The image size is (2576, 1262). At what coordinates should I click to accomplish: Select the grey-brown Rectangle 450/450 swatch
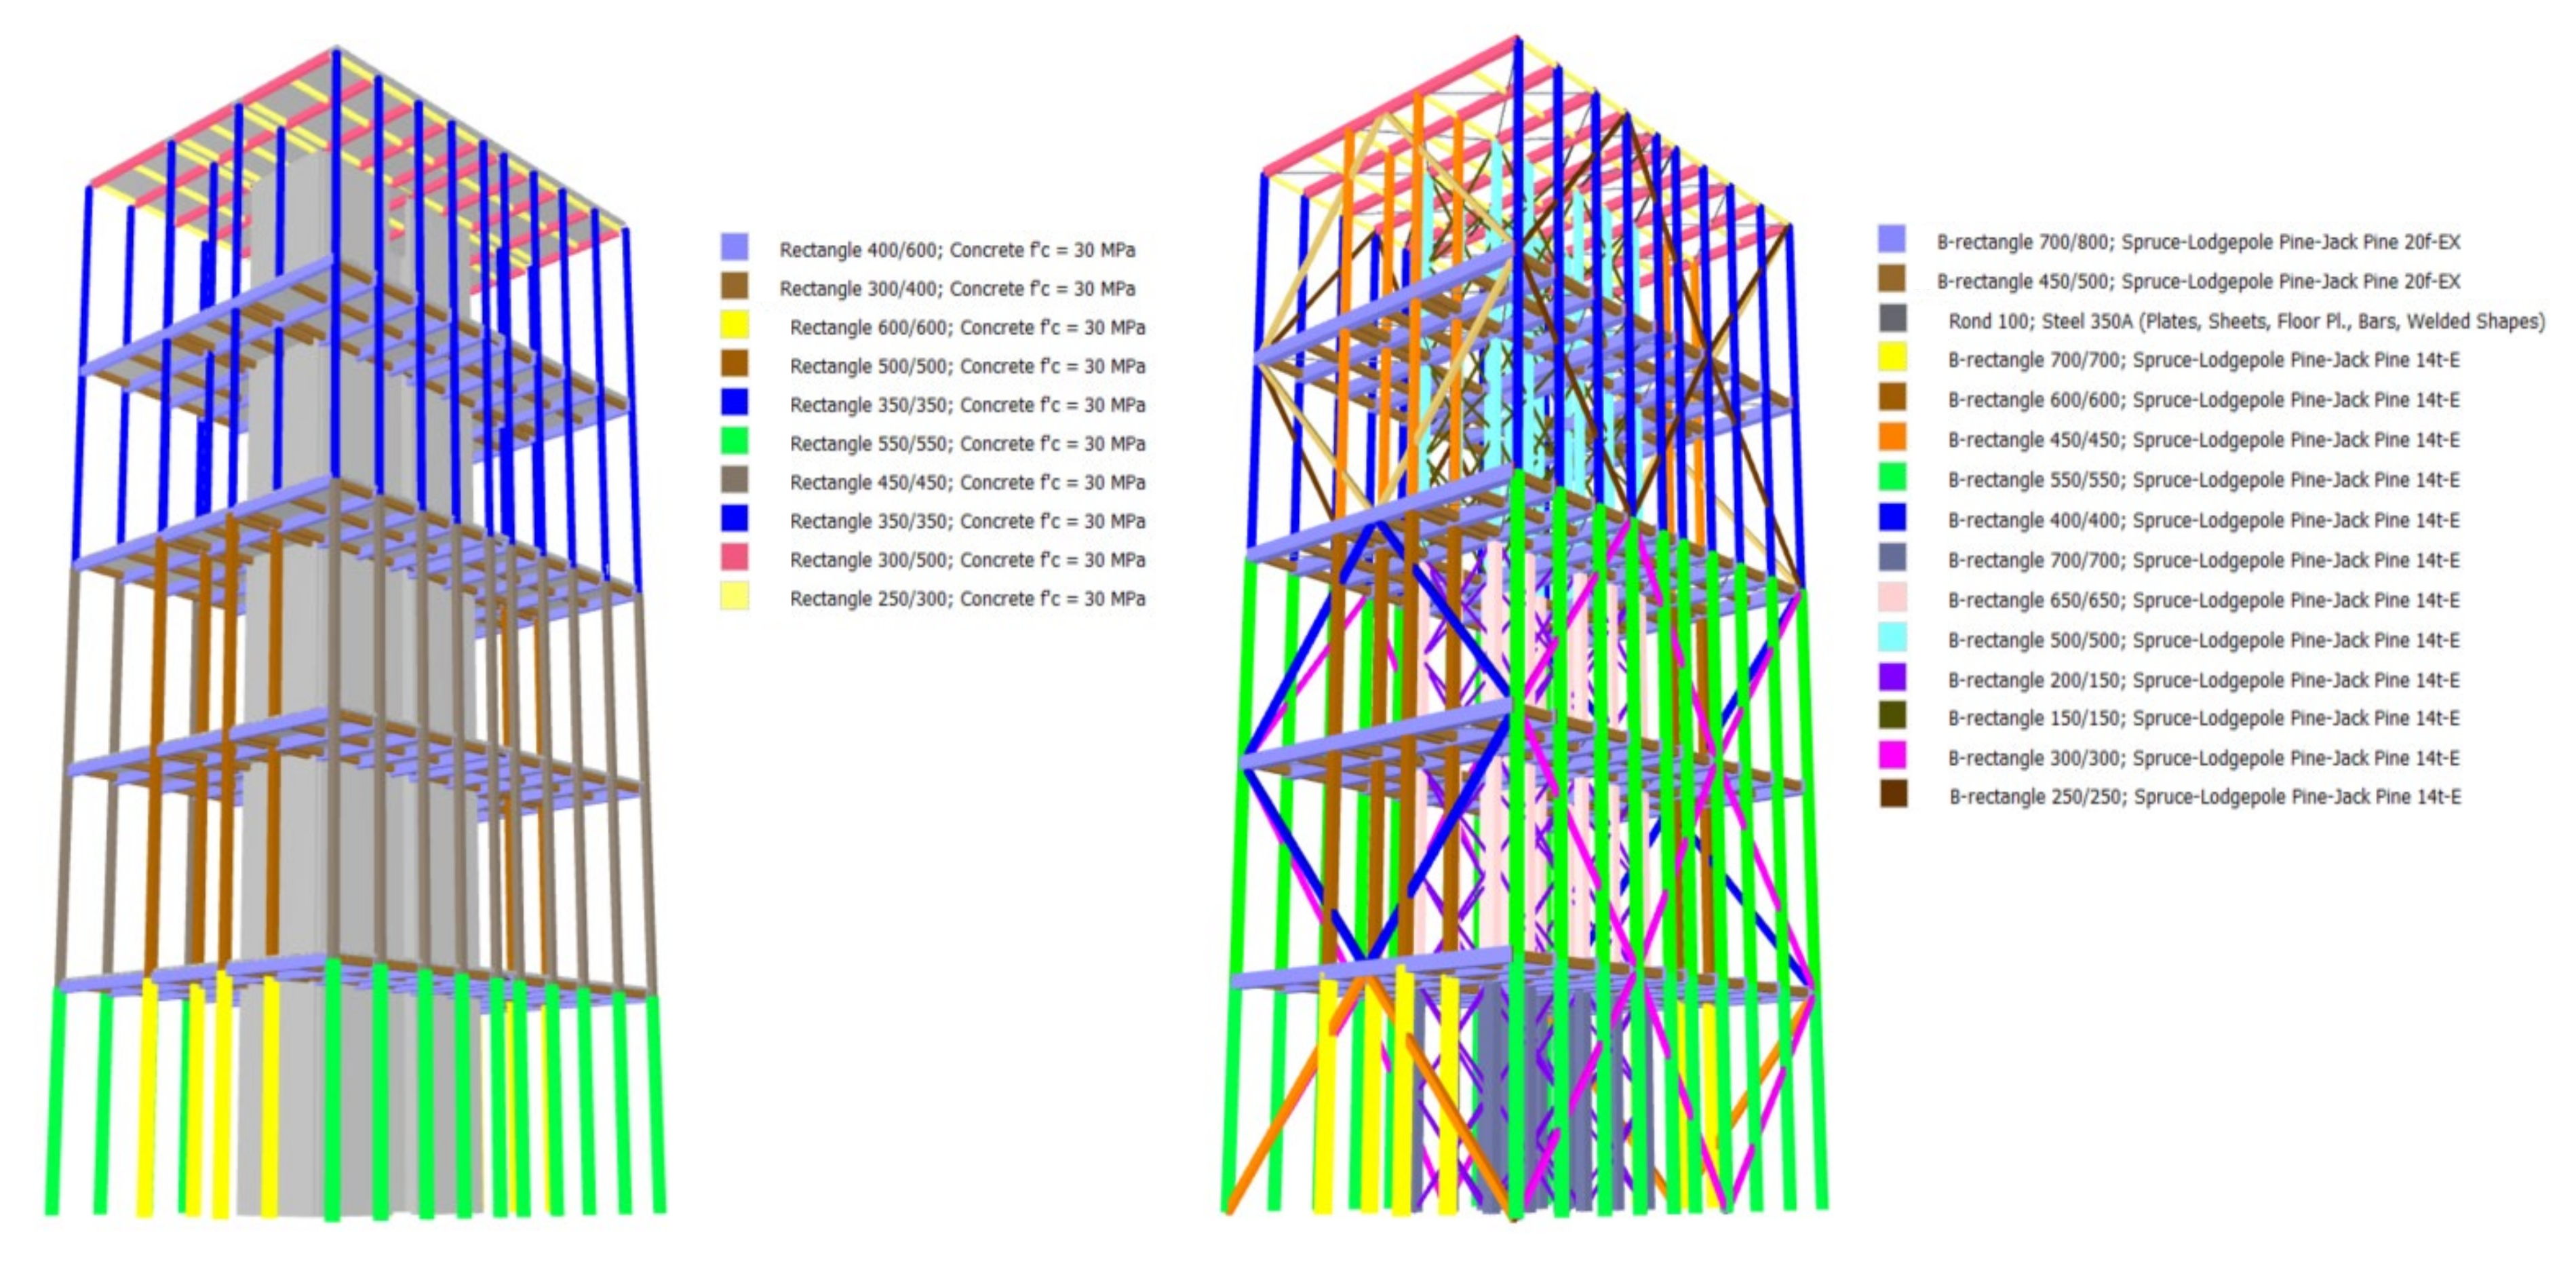point(734,480)
